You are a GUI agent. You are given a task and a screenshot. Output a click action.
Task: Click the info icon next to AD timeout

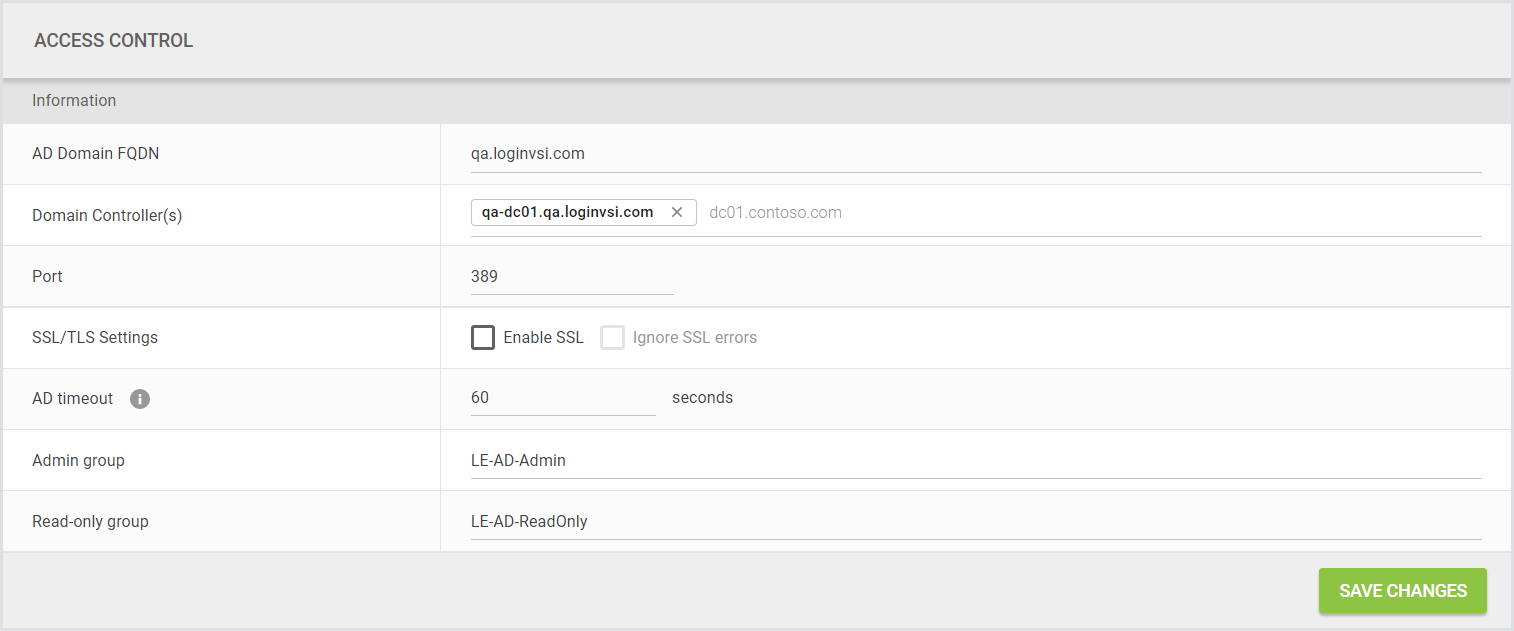click(x=139, y=399)
